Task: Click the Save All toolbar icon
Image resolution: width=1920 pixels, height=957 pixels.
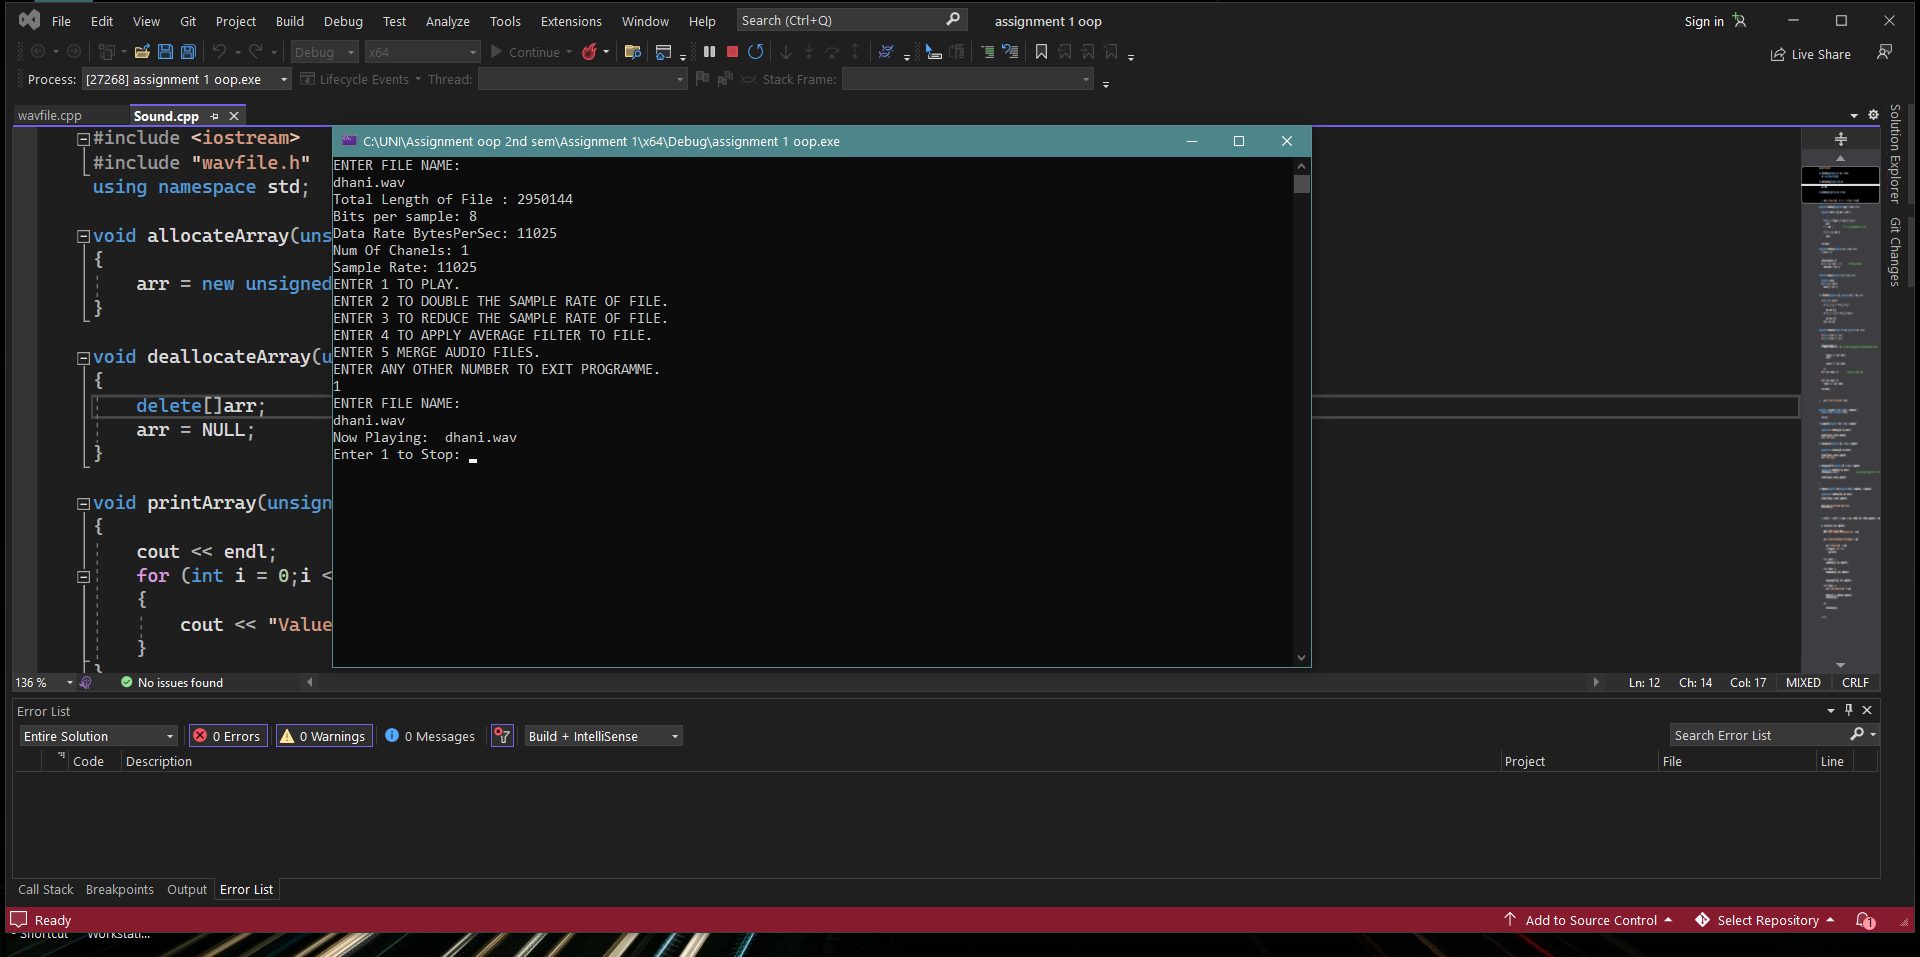Action: (188, 52)
